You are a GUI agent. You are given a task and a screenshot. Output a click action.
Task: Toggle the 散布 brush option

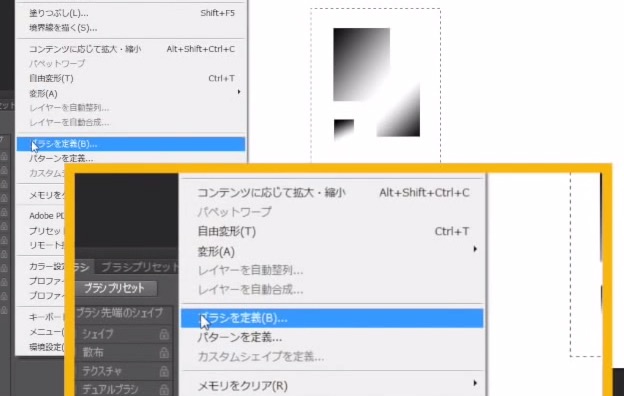tap(93, 353)
